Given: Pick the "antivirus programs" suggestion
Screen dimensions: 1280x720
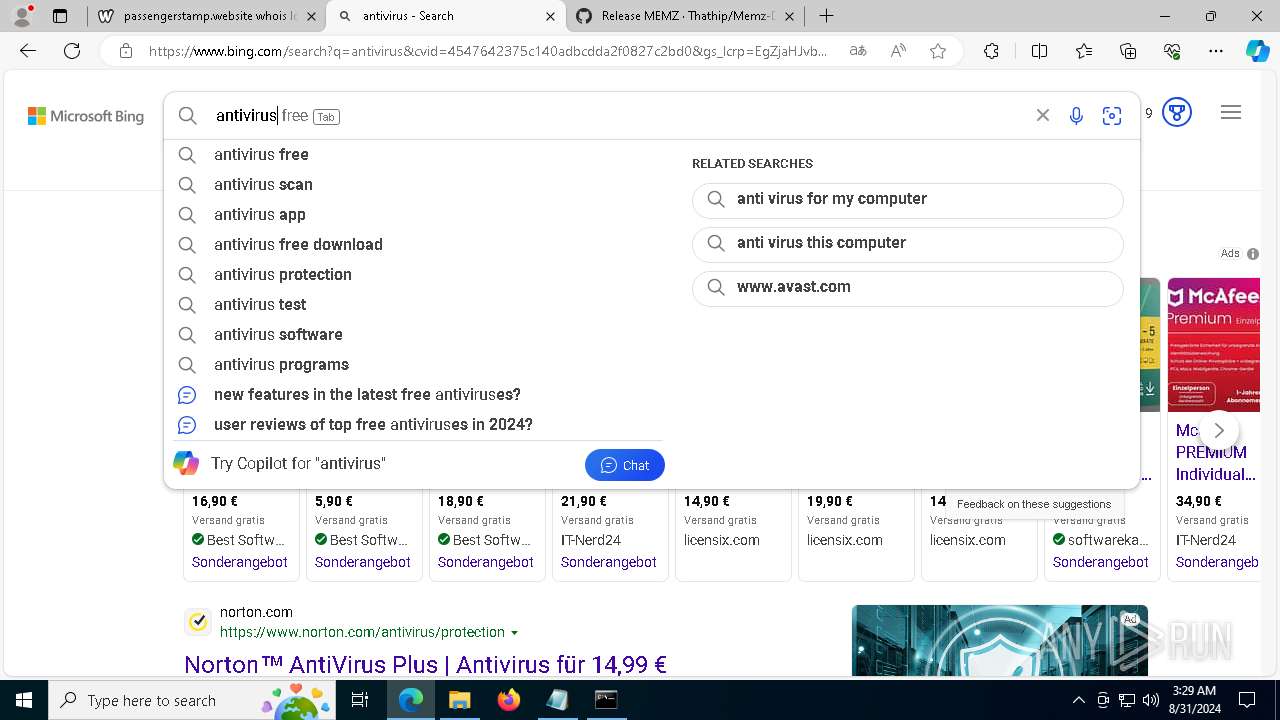Looking at the screenshot, I should click(418, 364).
